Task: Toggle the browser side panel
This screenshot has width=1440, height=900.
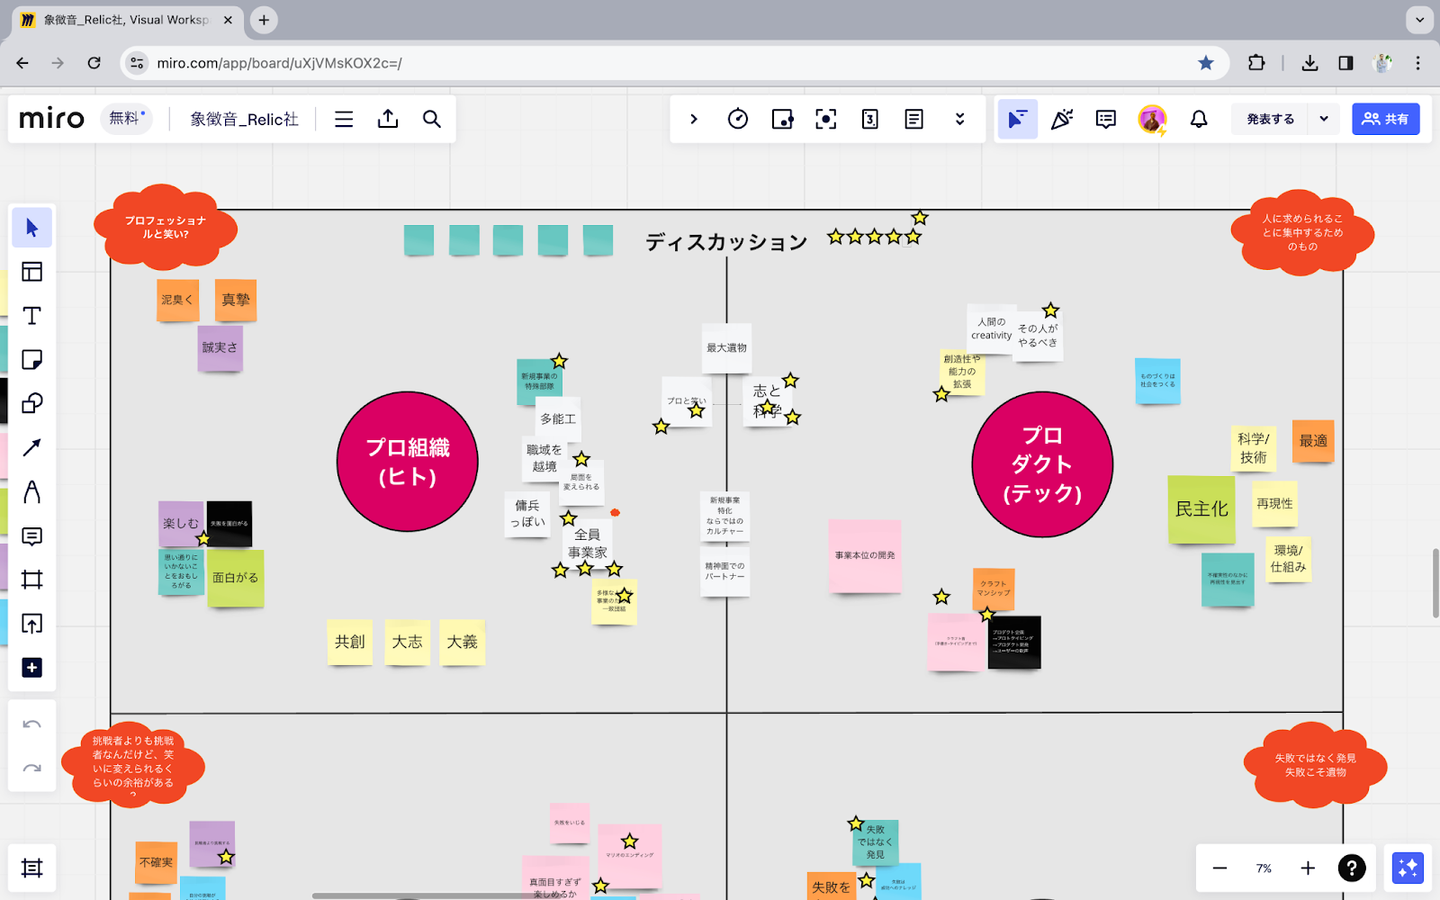Action: [x=1346, y=63]
